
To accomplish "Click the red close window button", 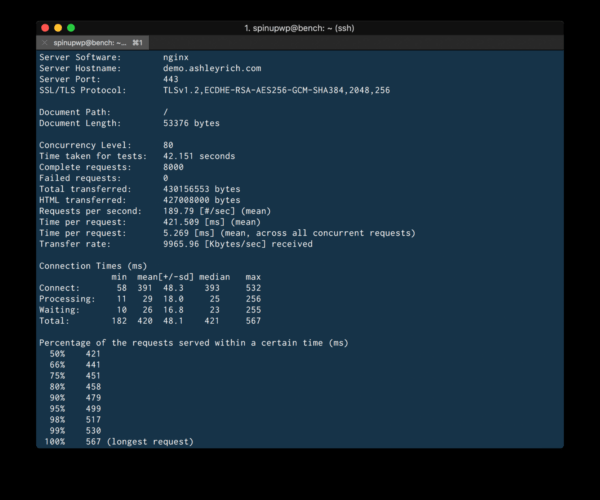I will point(44,27).
